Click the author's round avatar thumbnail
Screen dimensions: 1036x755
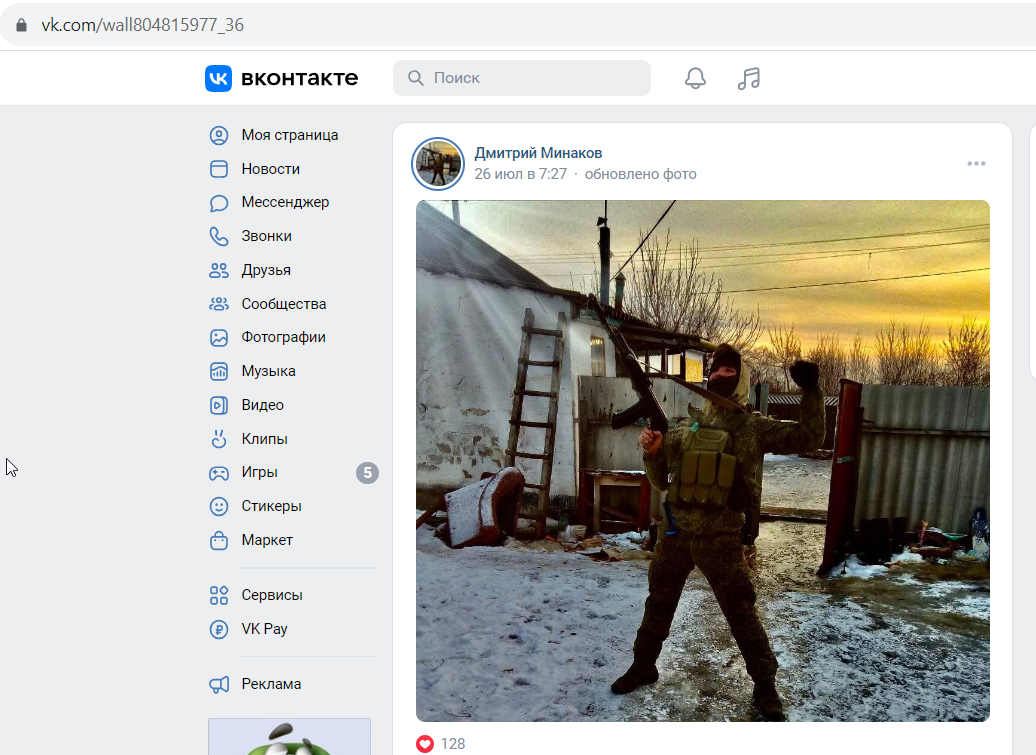click(x=437, y=163)
